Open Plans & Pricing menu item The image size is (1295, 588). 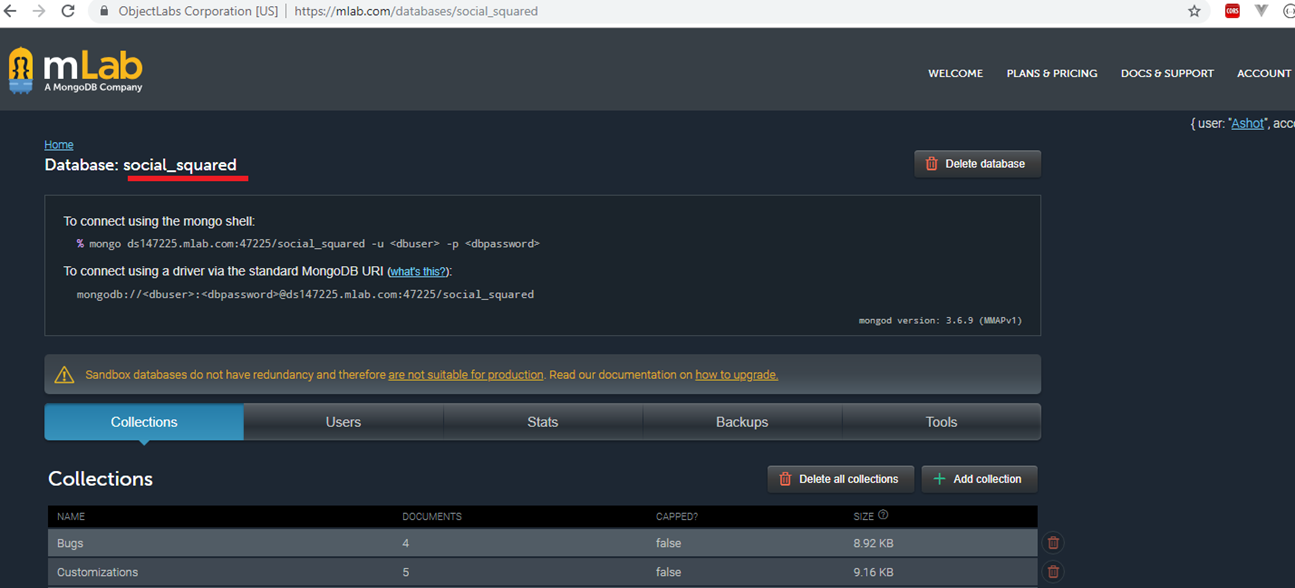tap(1051, 73)
